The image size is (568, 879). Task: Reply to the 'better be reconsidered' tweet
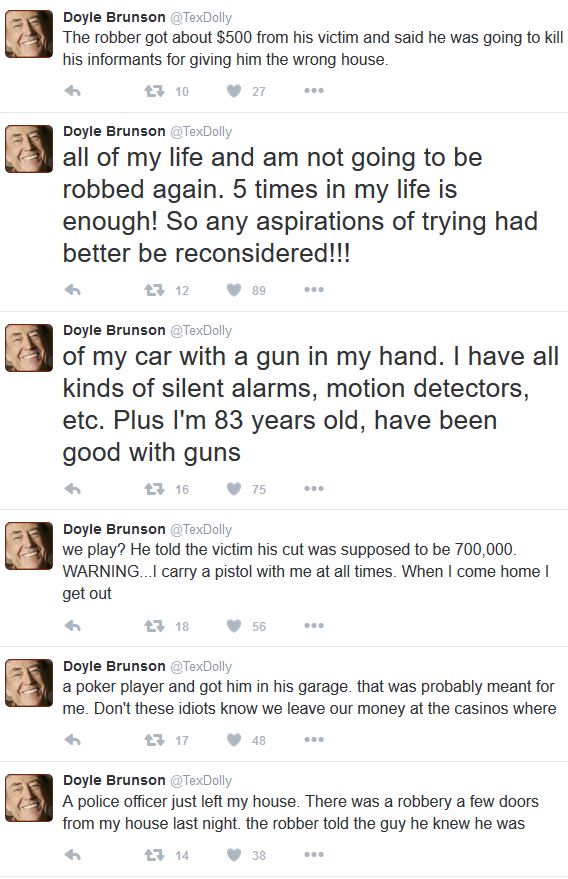pyautogui.click(x=73, y=290)
